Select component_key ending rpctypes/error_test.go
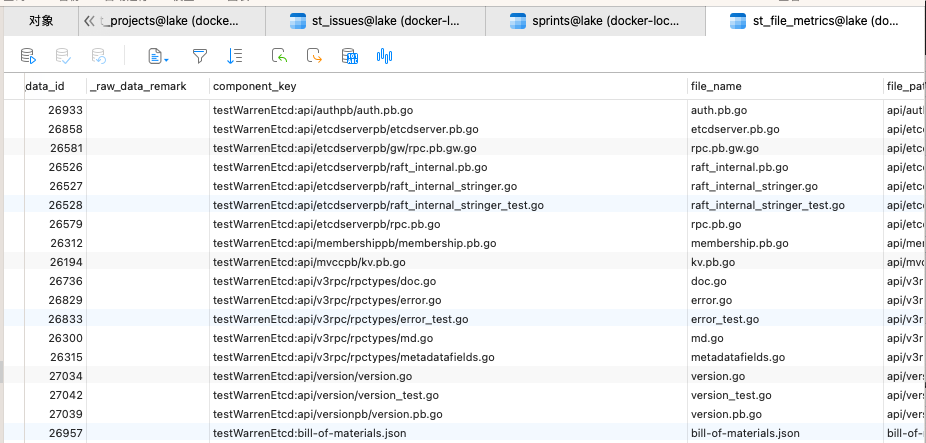The width and height of the screenshot is (926, 443). (x=448, y=319)
